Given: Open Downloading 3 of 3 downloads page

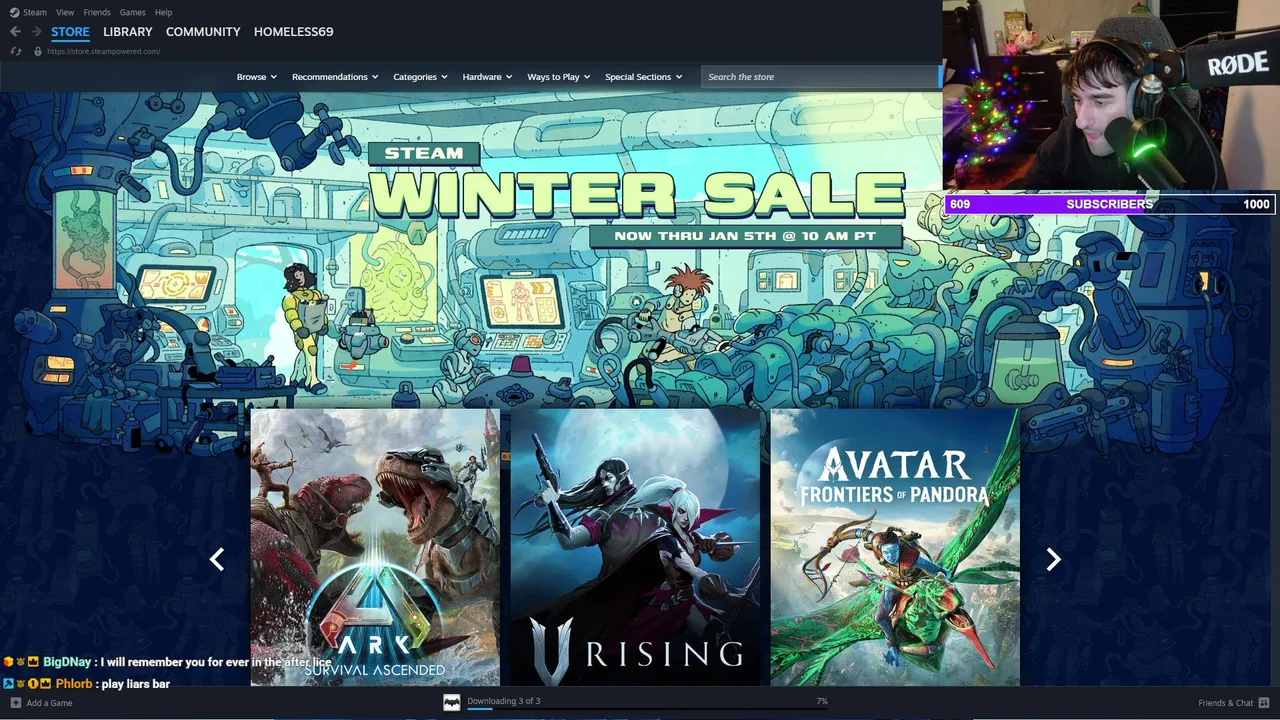Looking at the screenshot, I should click(x=503, y=701).
